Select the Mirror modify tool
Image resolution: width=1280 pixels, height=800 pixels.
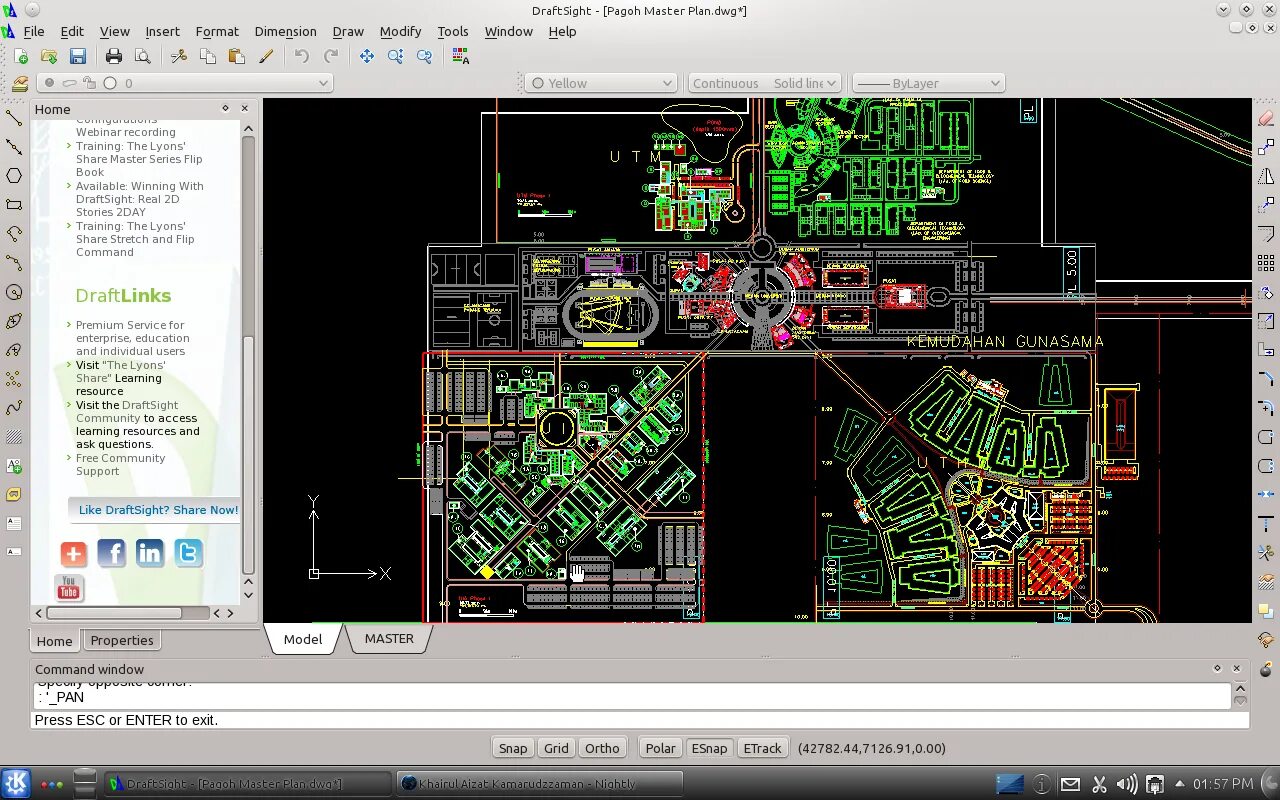pos(1266,176)
